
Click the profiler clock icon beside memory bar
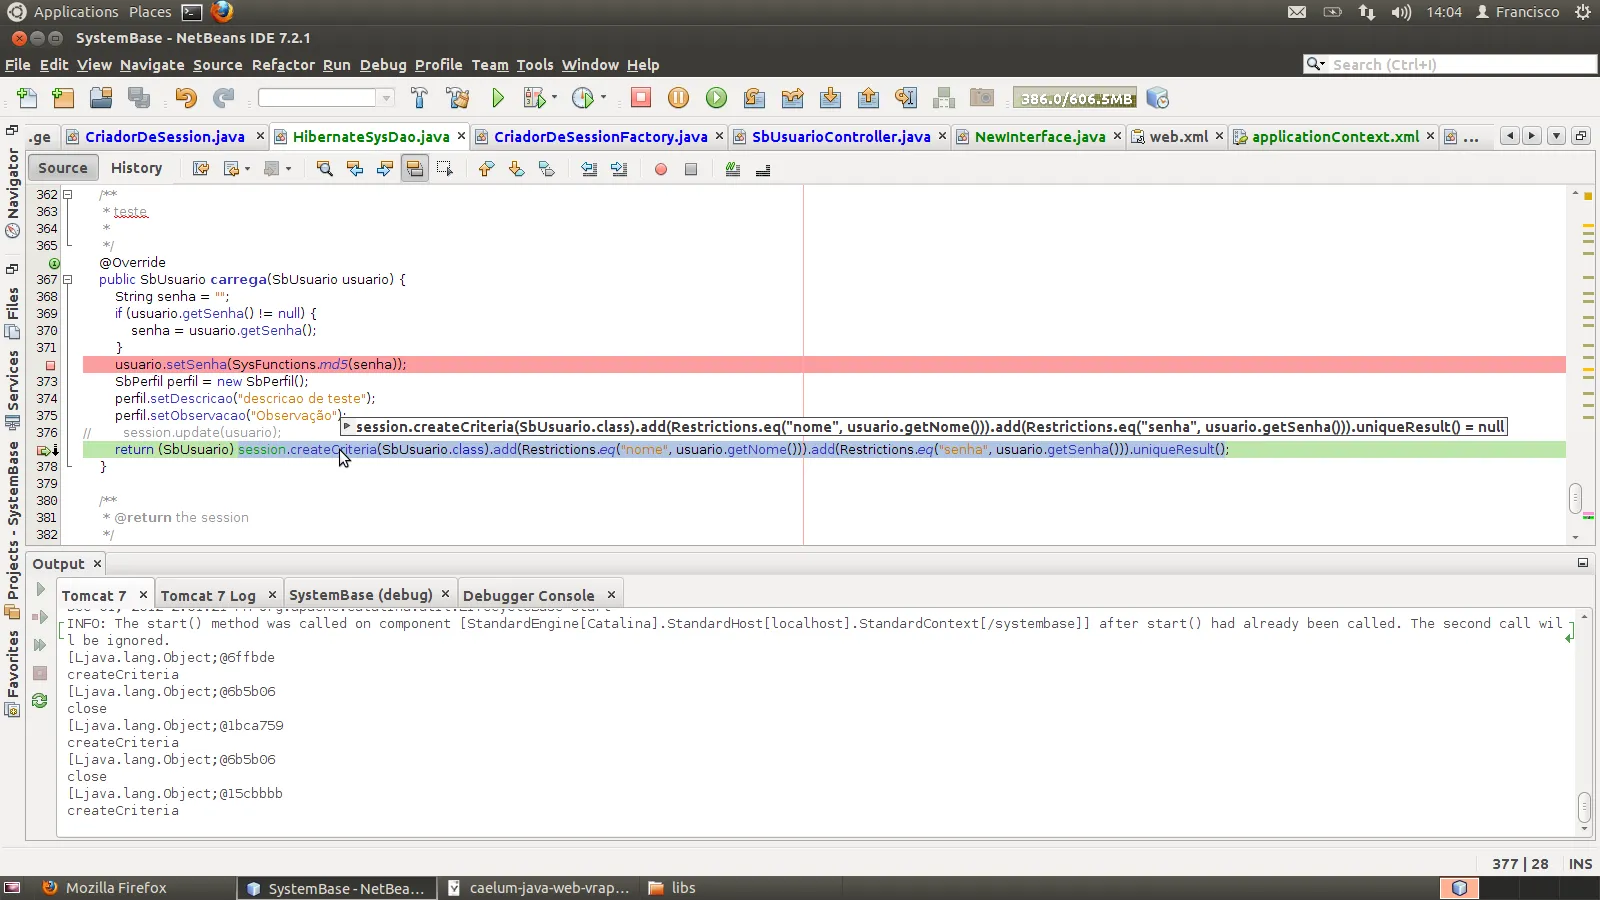(x=1157, y=98)
